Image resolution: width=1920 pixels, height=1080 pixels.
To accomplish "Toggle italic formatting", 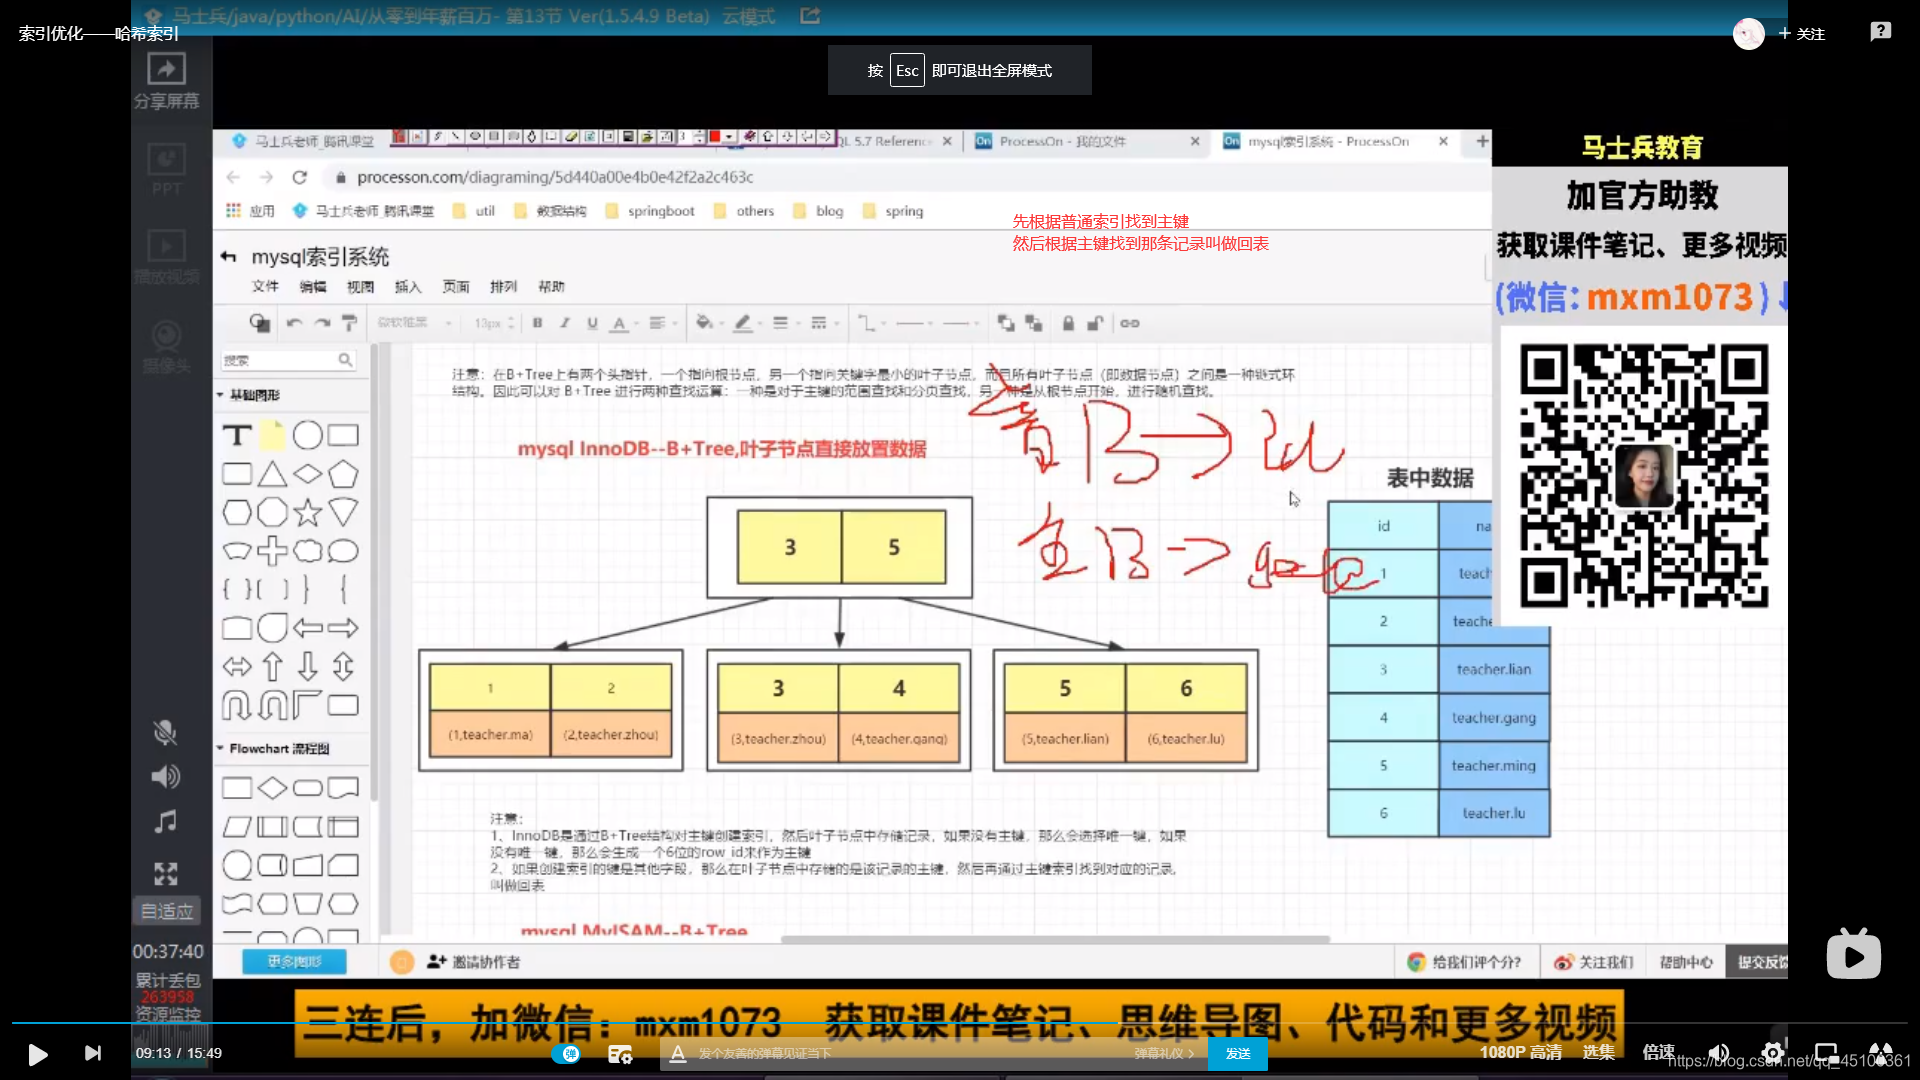I will pyautogui.click(x=565, y=323).
